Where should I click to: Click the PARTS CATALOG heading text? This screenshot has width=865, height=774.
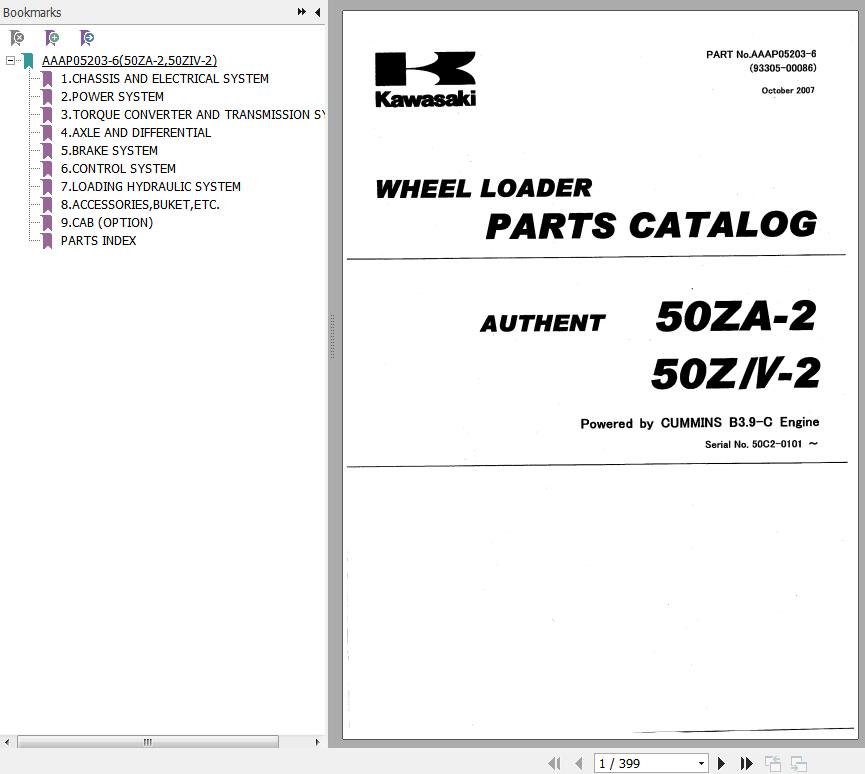[x=652, y=225]
